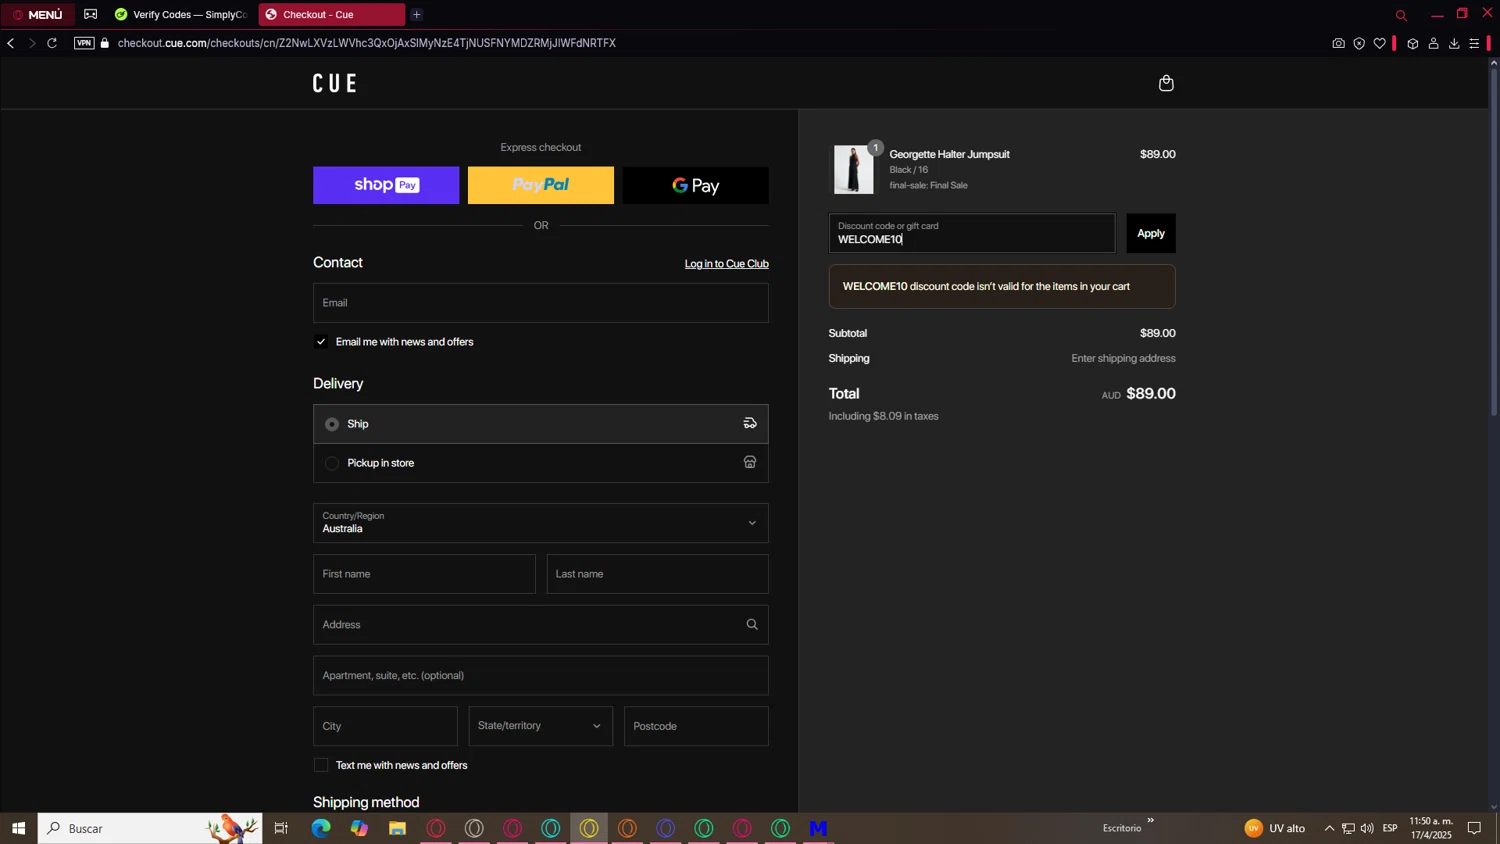This screenshot has width=1500, height=844.
Task: Click the Postcode field
Action: coord(696,726)
